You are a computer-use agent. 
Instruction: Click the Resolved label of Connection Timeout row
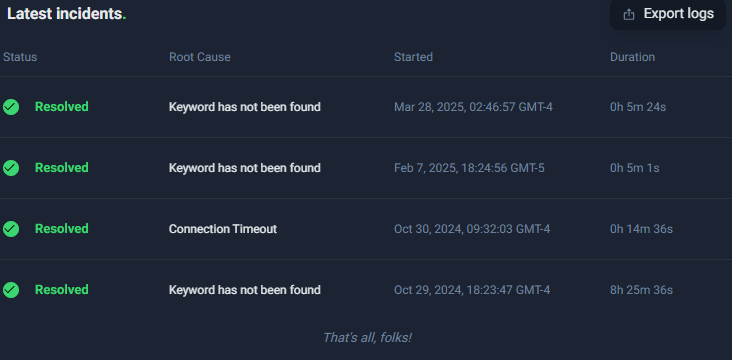point(62,229)
